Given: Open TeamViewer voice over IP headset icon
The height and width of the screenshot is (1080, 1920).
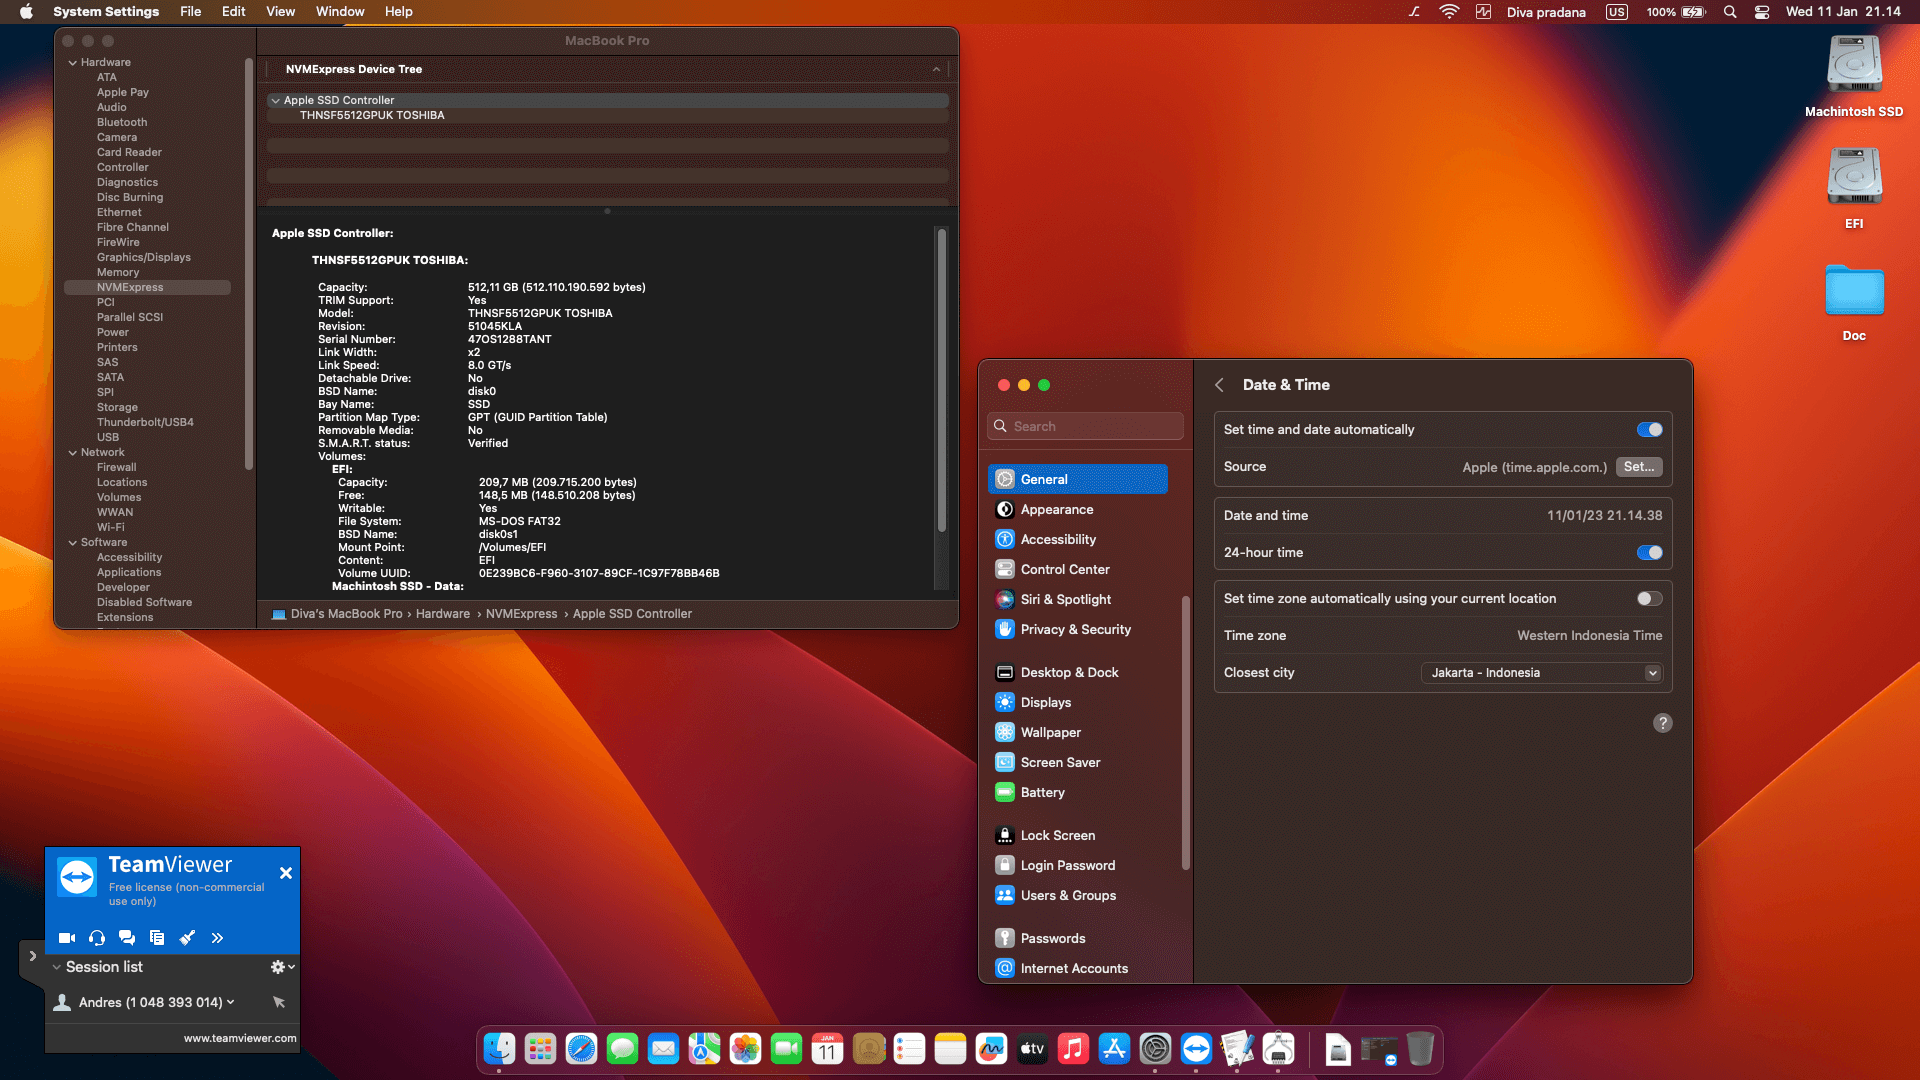Looking at the screenshot, I should [96, 937].
